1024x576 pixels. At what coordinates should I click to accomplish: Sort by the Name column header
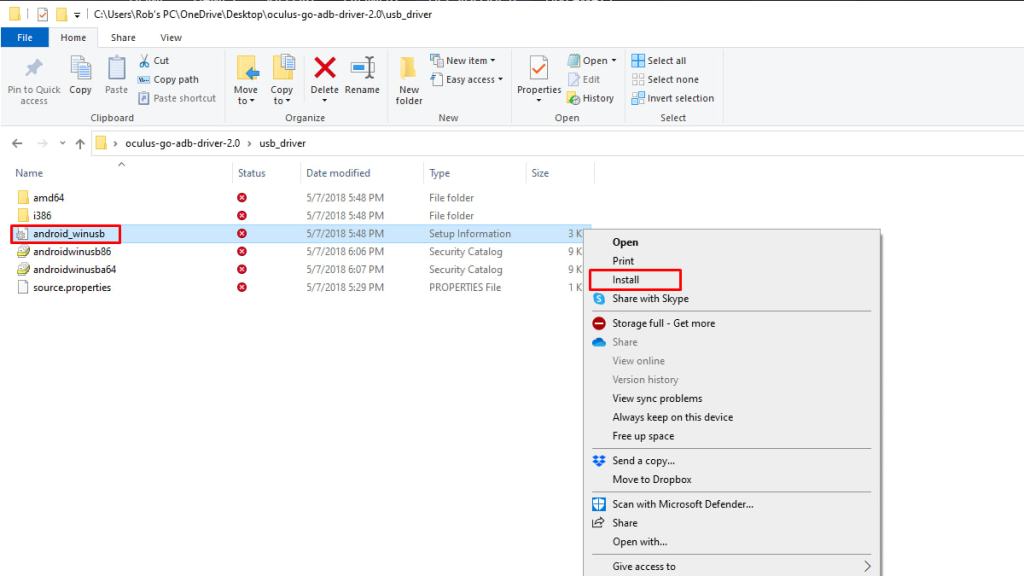(29, 173)
